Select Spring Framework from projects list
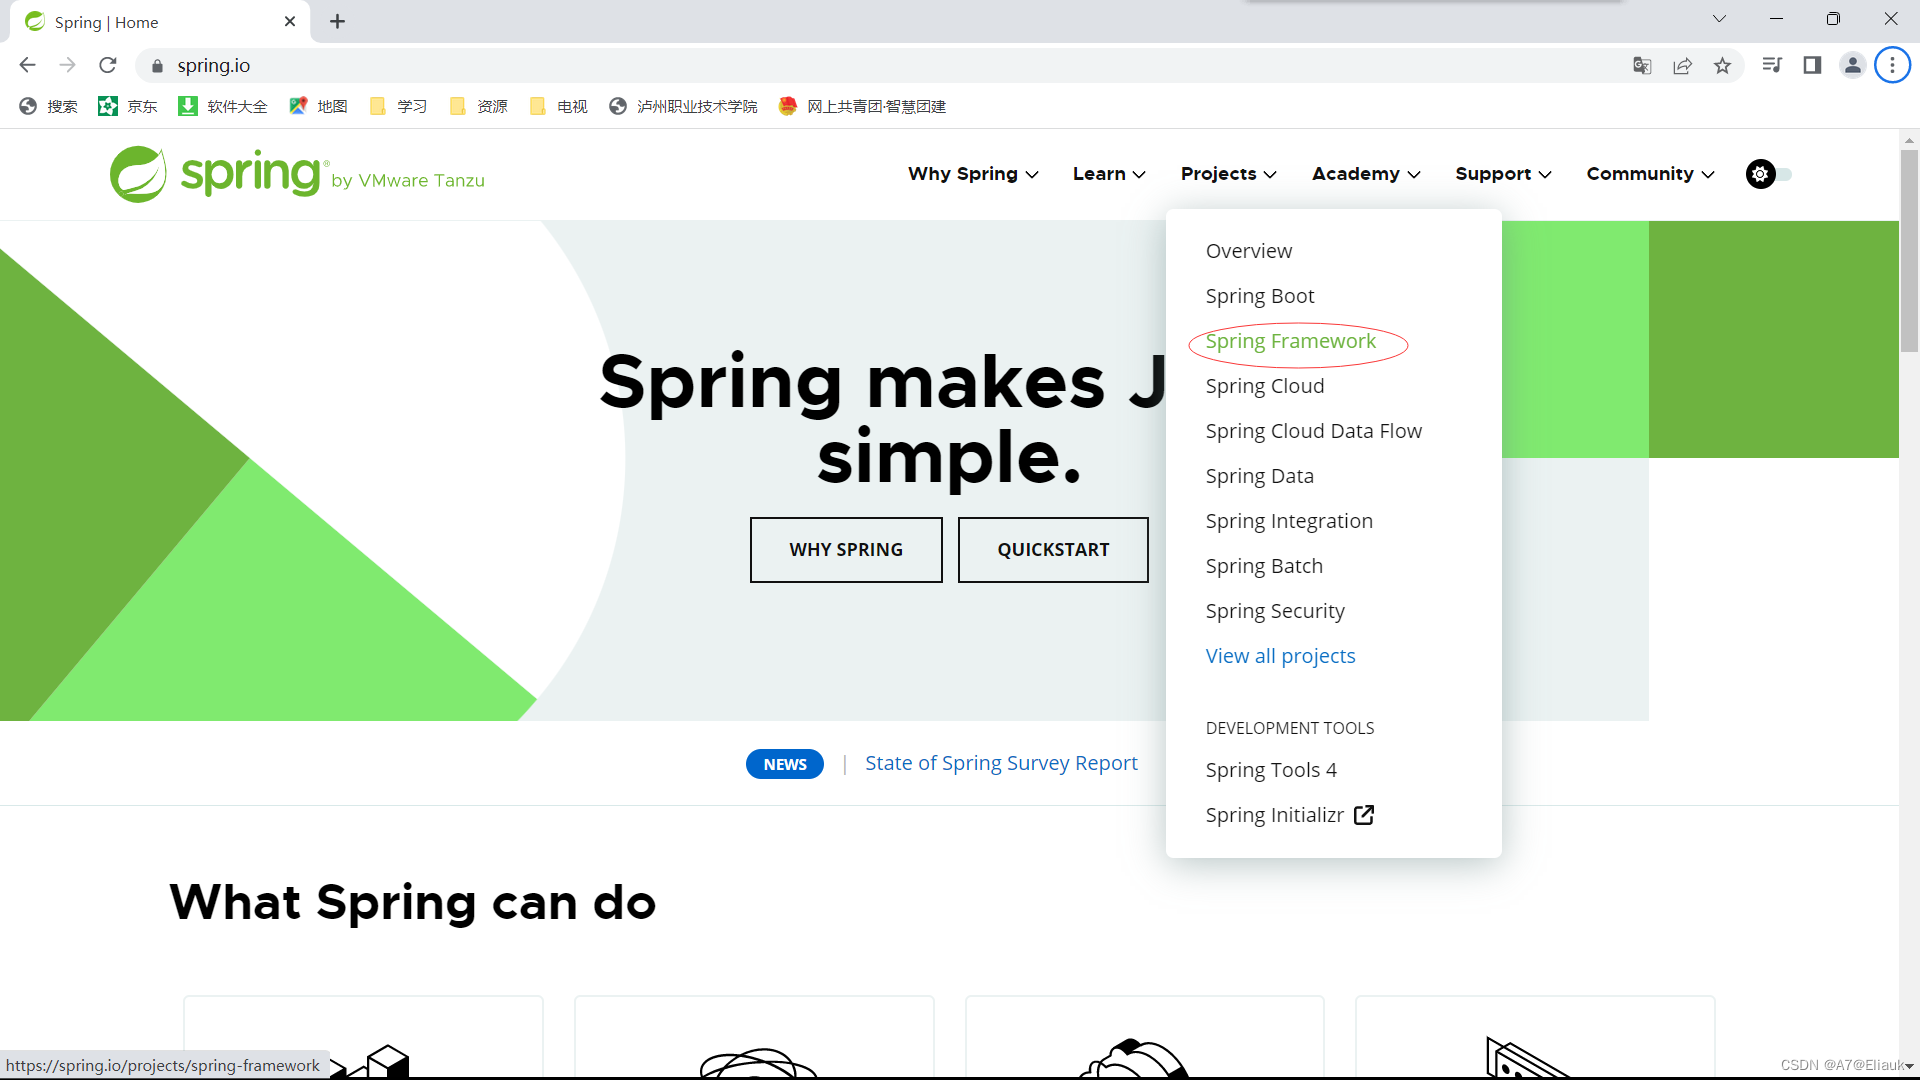 [x=1291, y=340]
